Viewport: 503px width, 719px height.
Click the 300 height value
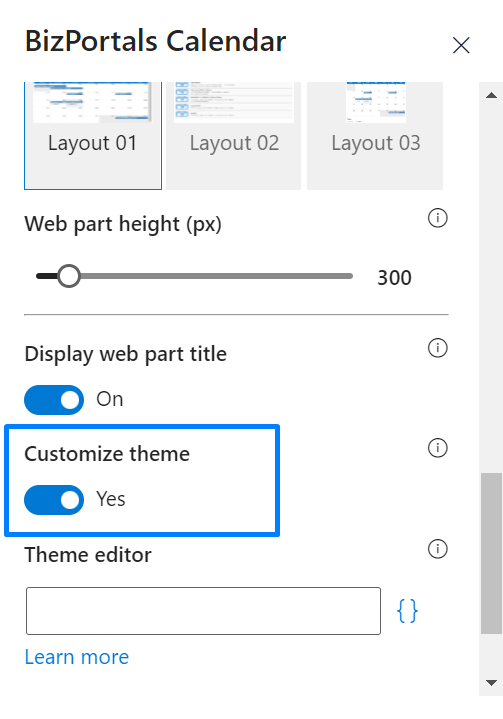[394, 278]
